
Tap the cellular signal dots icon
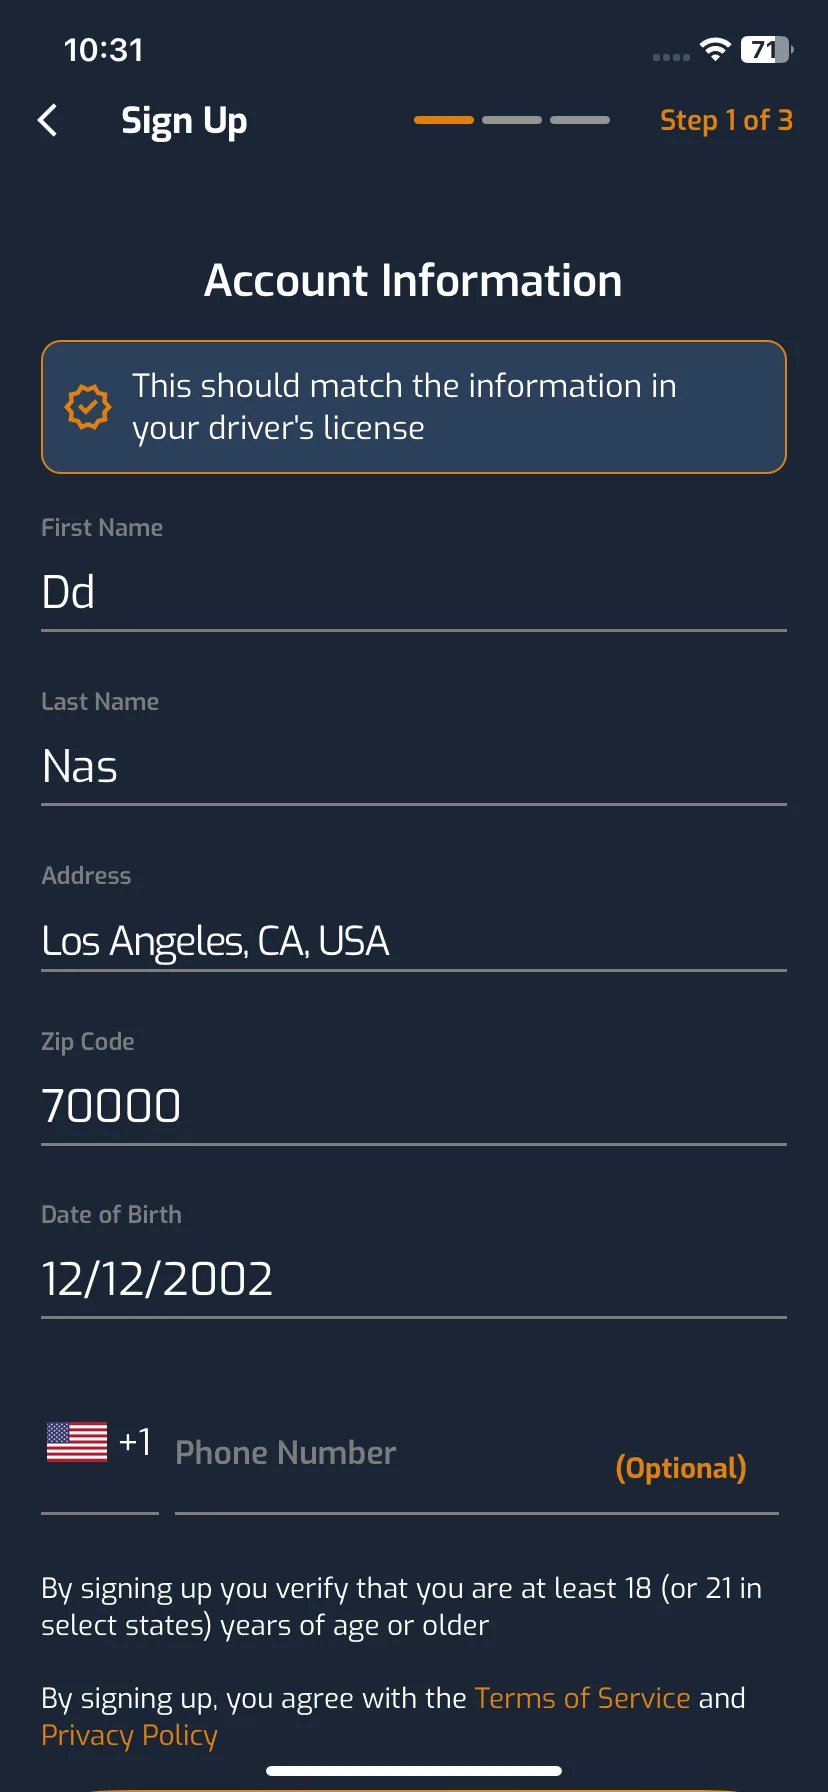[x=671, y=57]
